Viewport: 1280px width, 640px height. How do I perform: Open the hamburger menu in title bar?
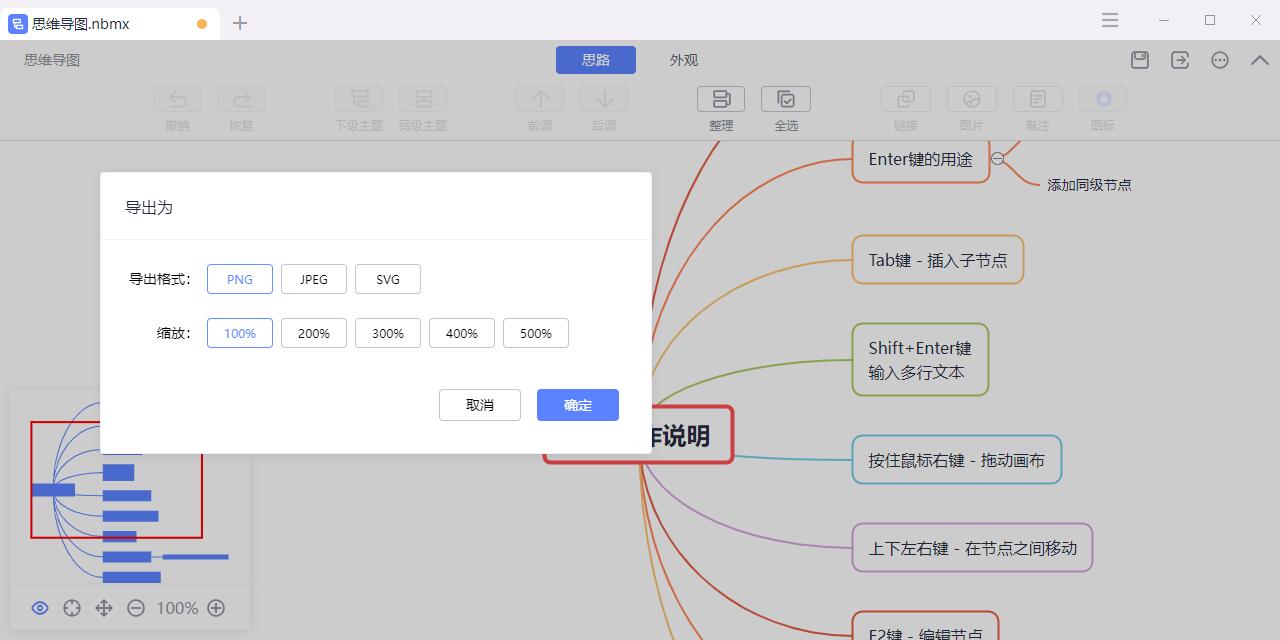pyautogui.click(x=1110, y=20)
